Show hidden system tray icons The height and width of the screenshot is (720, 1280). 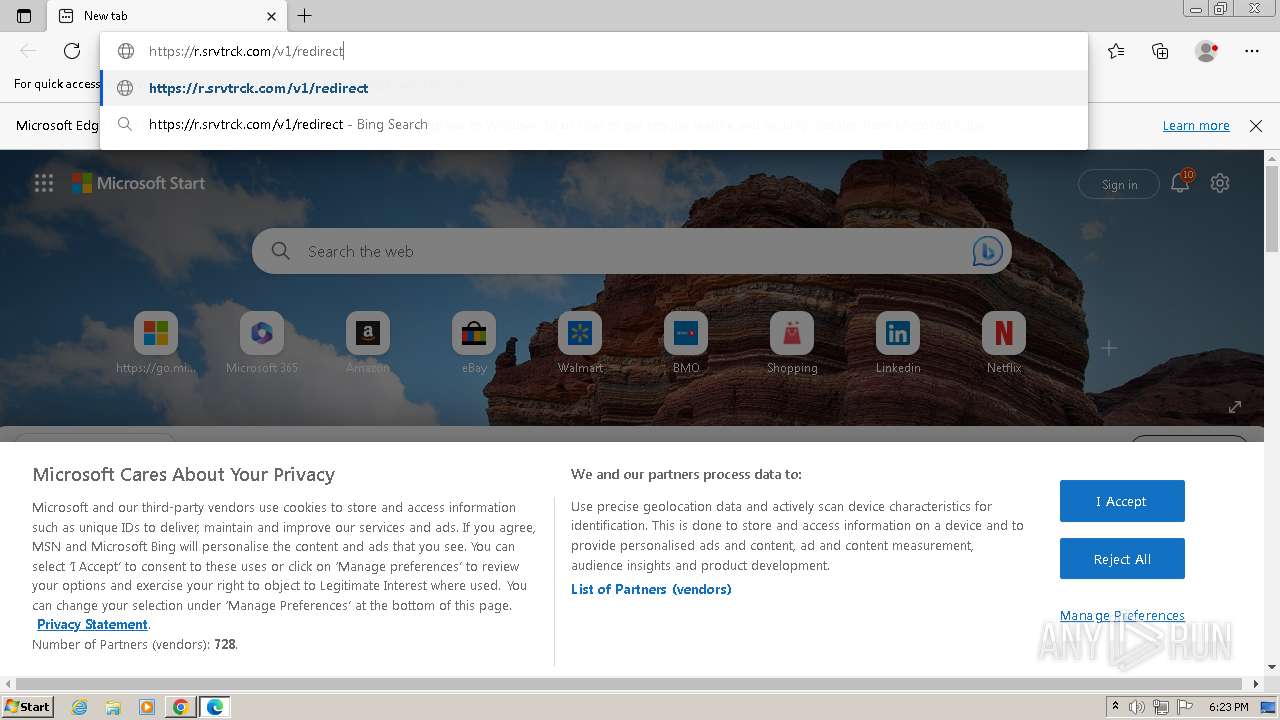pos(1115,707)
